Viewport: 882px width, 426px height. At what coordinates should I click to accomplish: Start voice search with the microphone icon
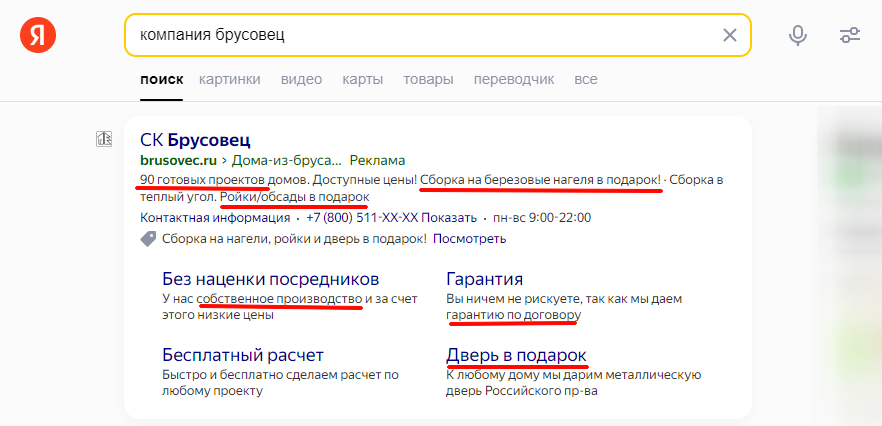tap(797, 35)
